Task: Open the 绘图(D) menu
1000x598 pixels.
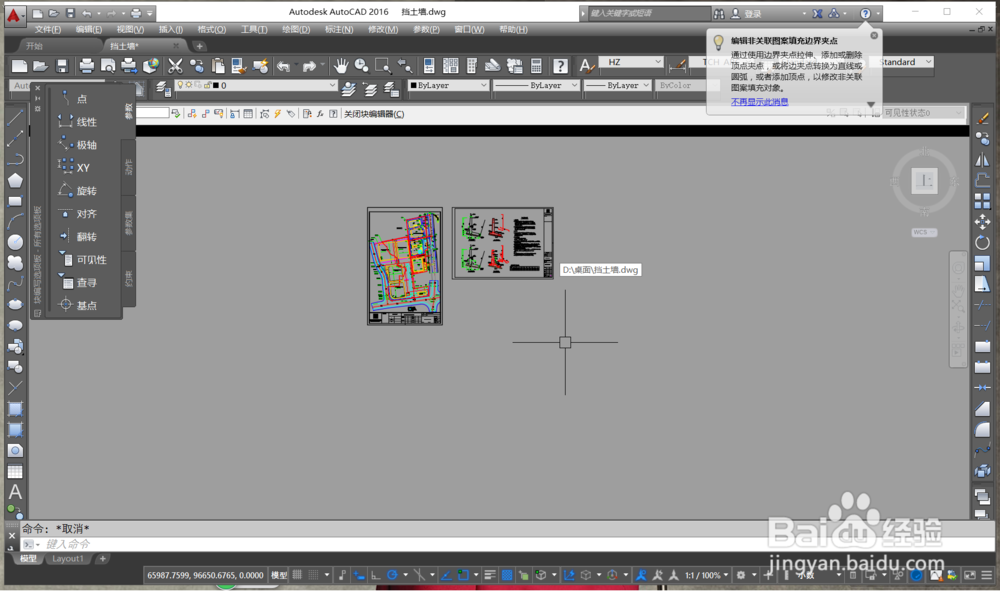Action: coord(296,29)
